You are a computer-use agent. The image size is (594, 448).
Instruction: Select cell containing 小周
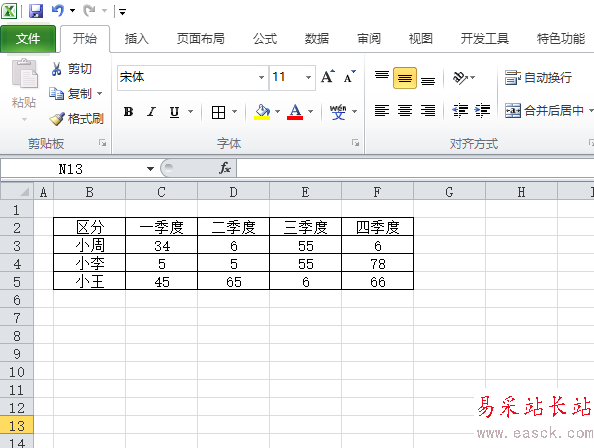tap(89, 245)
